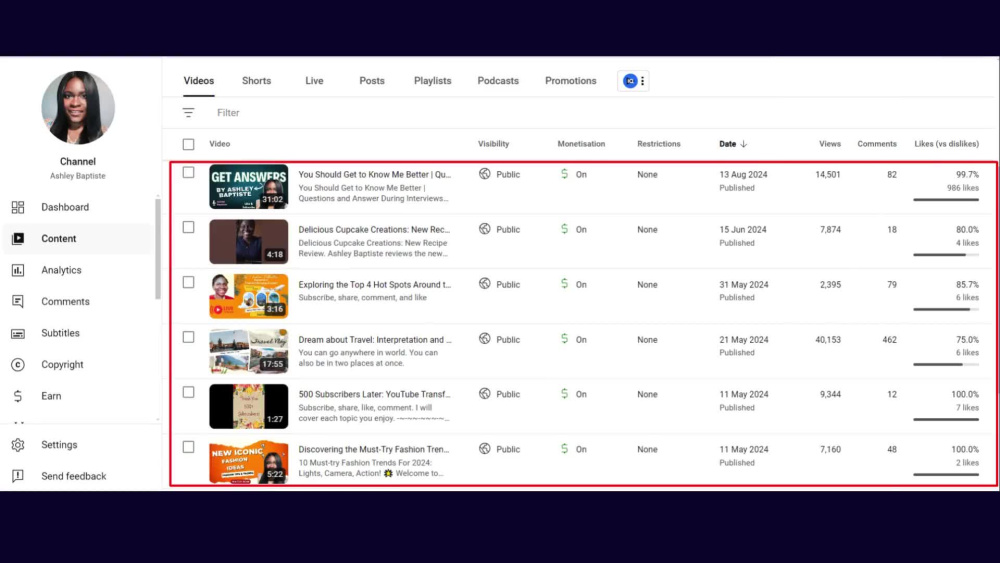The width and height of the screenshot is (1000, 563).
Task: Click the Views column header
Action: tap(830, 144)
